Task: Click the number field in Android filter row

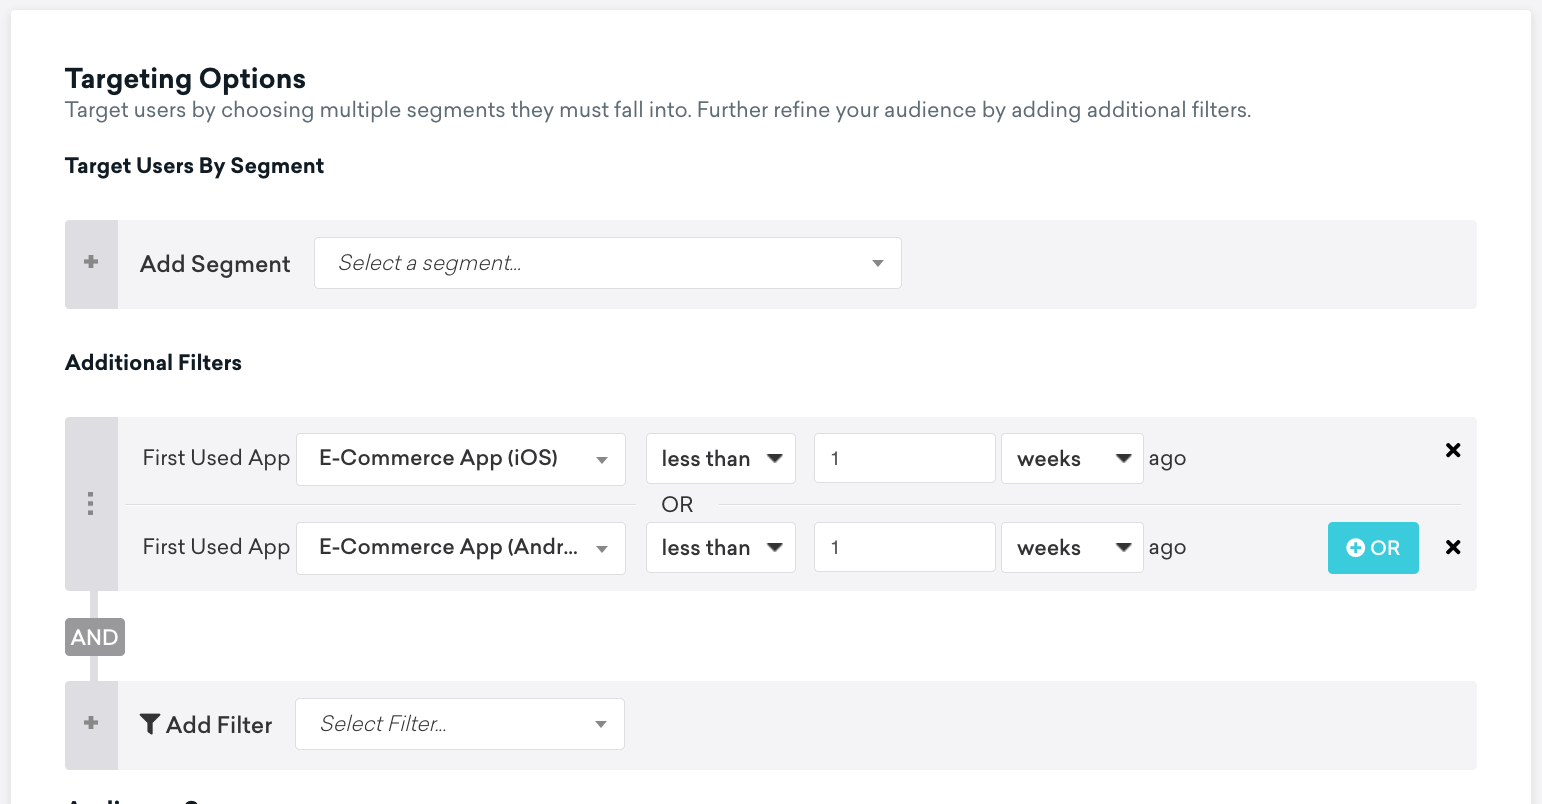Action: [904, 548]
